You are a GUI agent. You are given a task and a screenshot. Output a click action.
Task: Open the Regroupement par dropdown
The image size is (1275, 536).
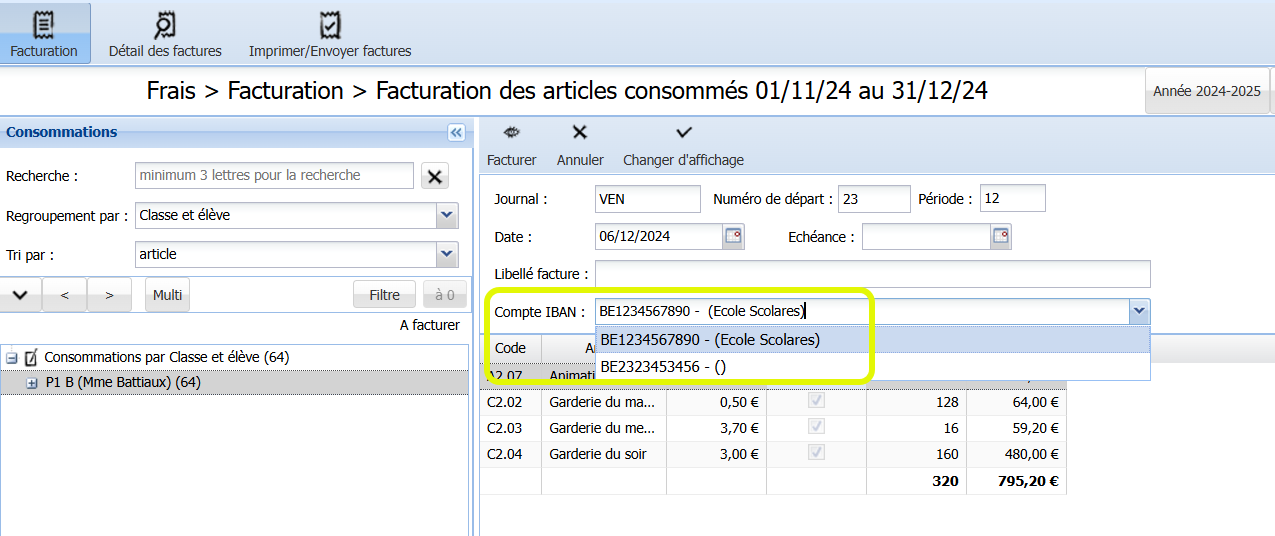(447, 215)
